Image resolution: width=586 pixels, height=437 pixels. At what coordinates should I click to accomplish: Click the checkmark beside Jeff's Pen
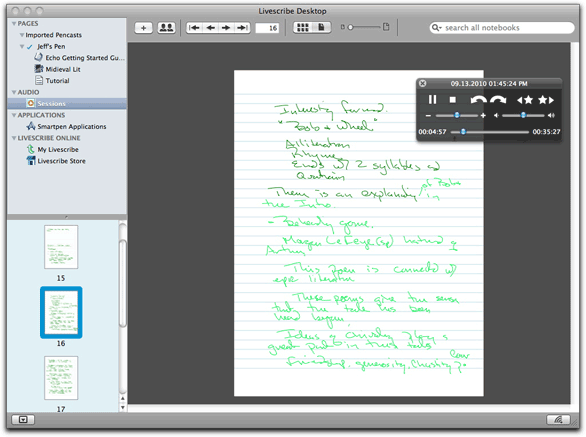30,47
